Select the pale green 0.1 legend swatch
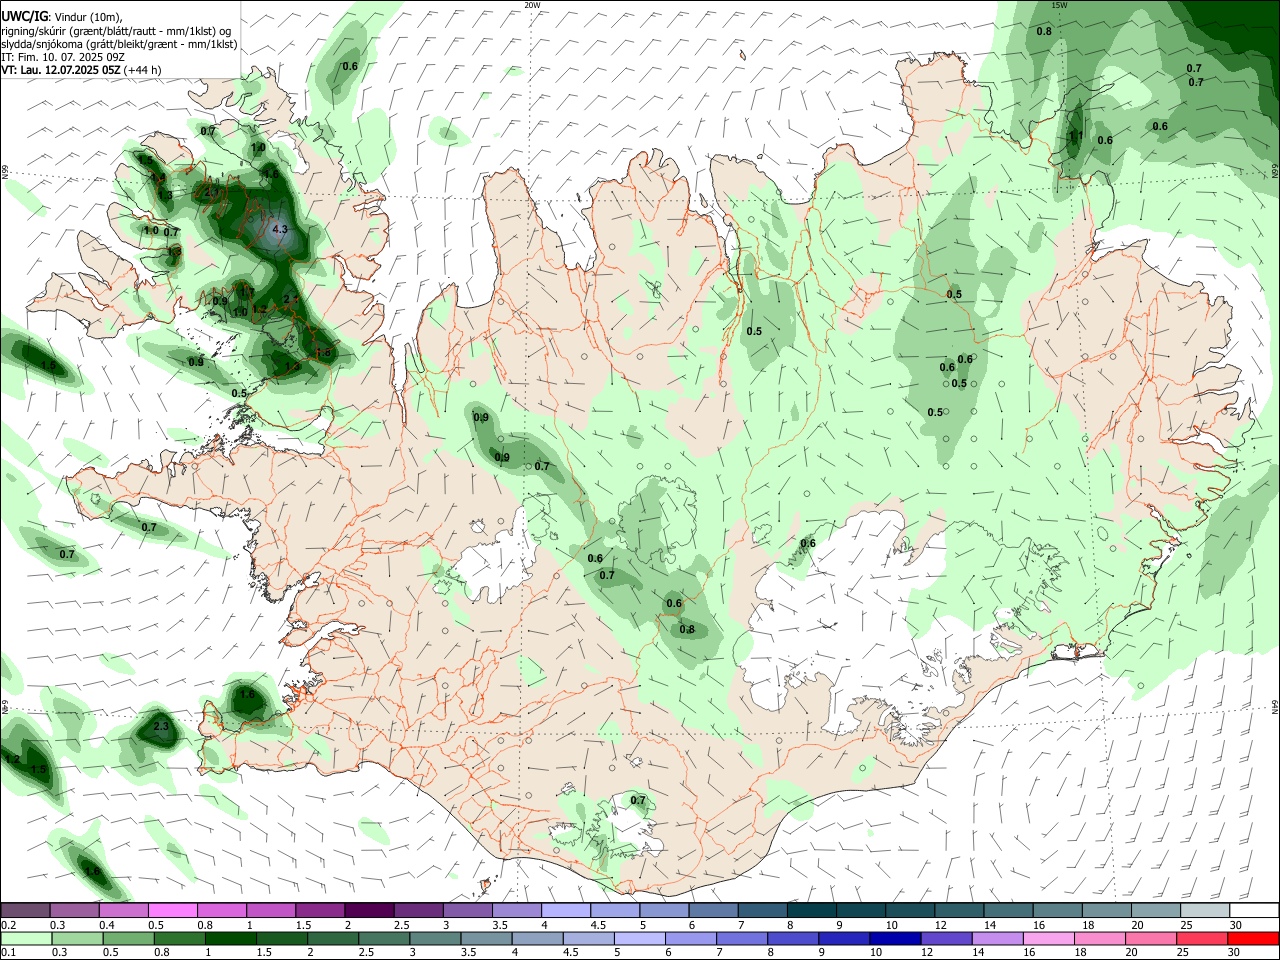This screenshot has height=960, width=1280. [x=26, y=938]
